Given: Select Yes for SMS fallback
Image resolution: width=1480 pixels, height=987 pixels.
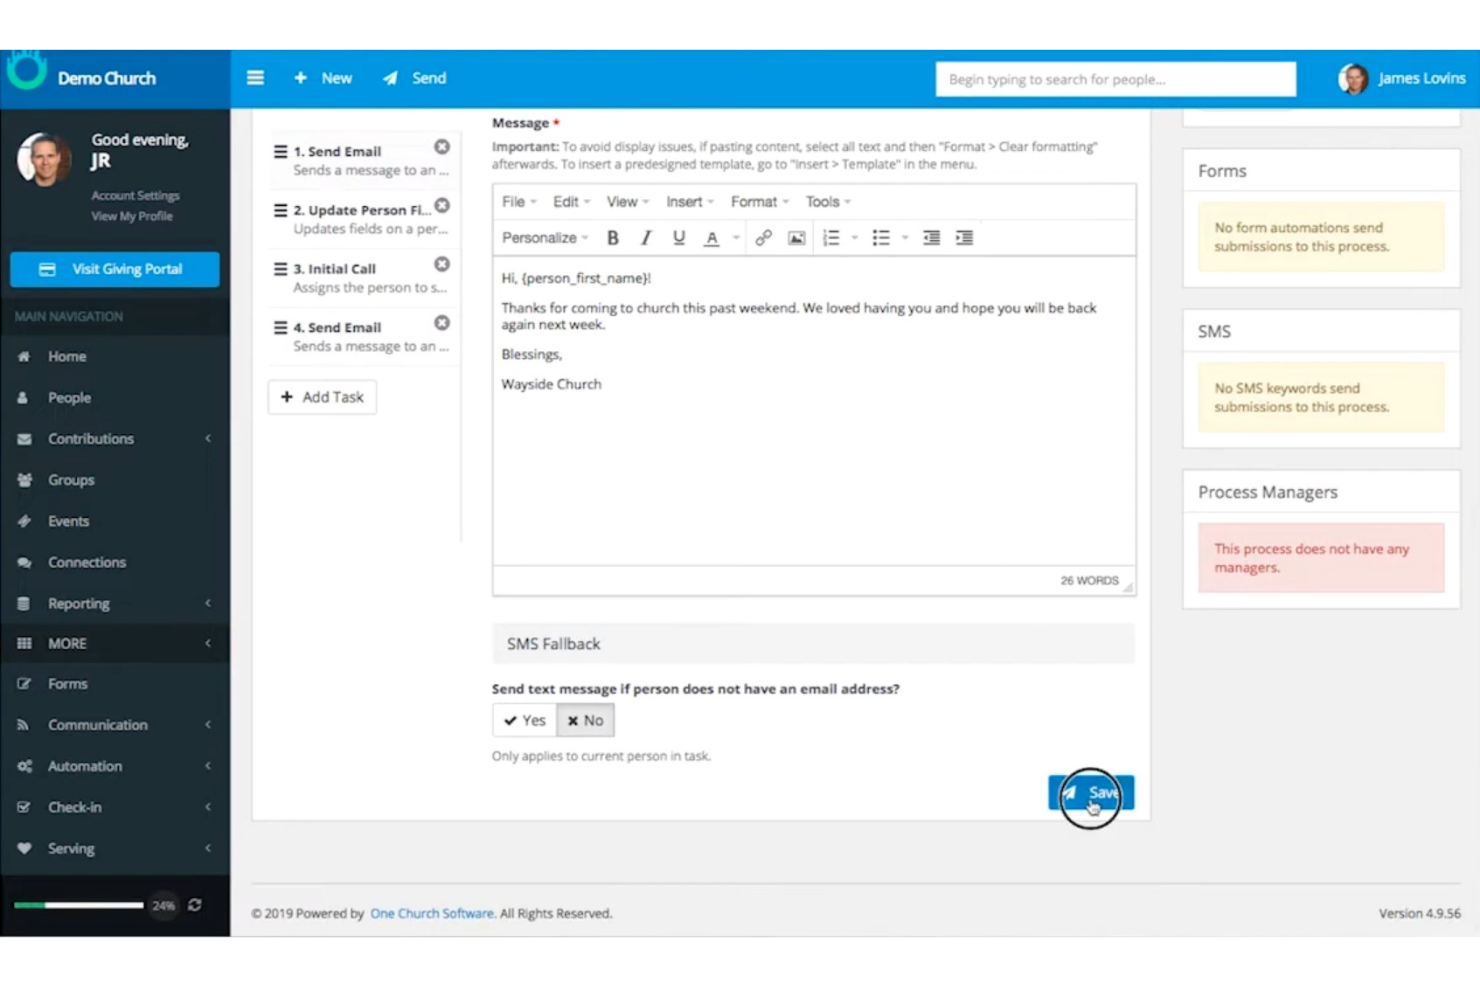Looking at the screenshot, I should point(525,720).
